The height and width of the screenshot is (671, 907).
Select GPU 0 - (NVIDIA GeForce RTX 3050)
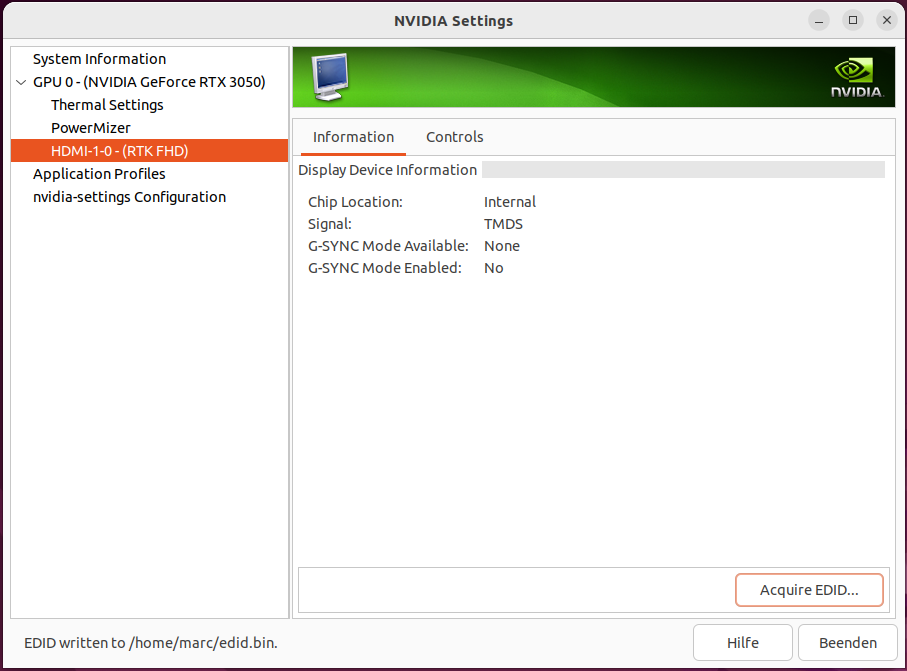coord(149,82)
